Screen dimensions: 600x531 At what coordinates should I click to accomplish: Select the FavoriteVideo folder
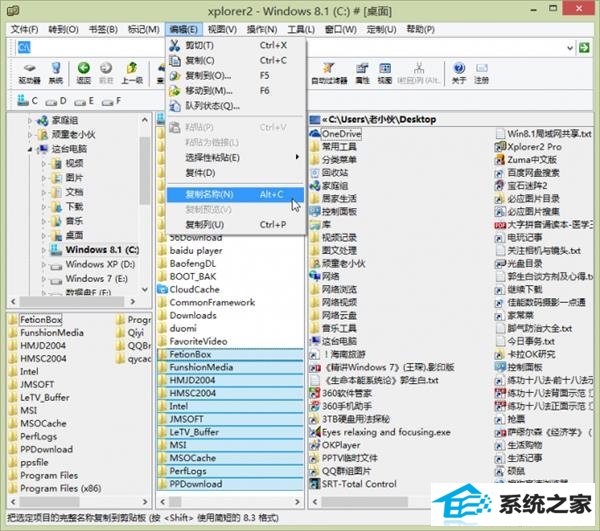pos(198,341)
